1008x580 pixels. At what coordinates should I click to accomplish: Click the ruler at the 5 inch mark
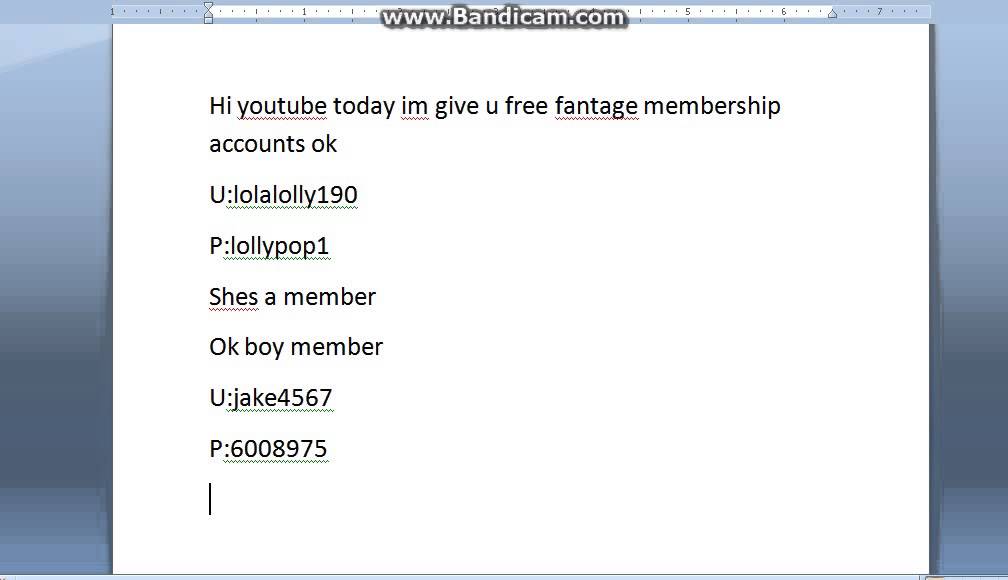point(687,12)
